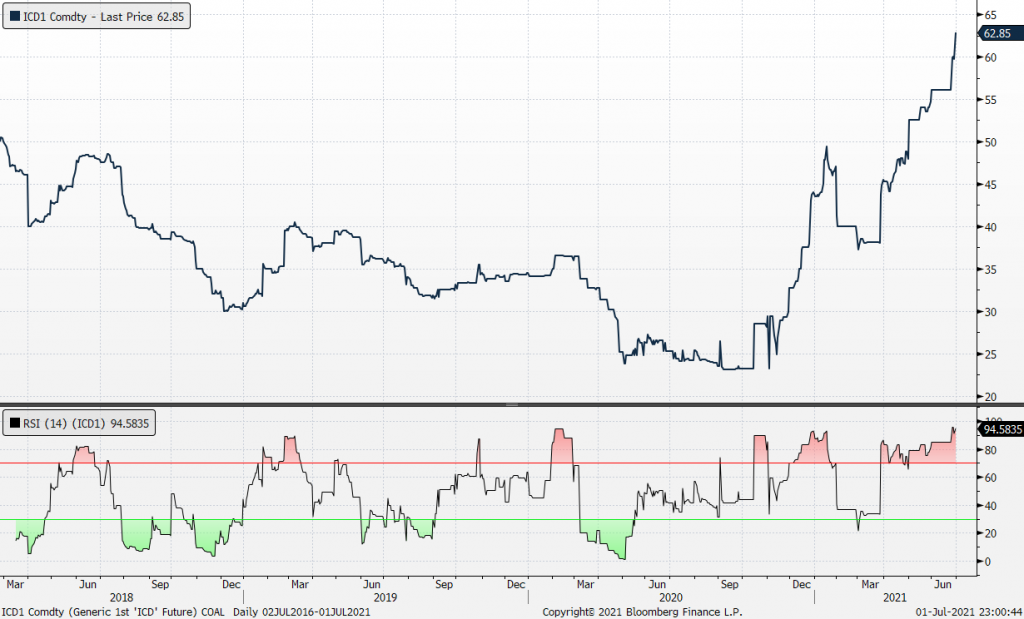
Task: Click the dark blue ICD1 legend color square
Action: tap(14, 16)
